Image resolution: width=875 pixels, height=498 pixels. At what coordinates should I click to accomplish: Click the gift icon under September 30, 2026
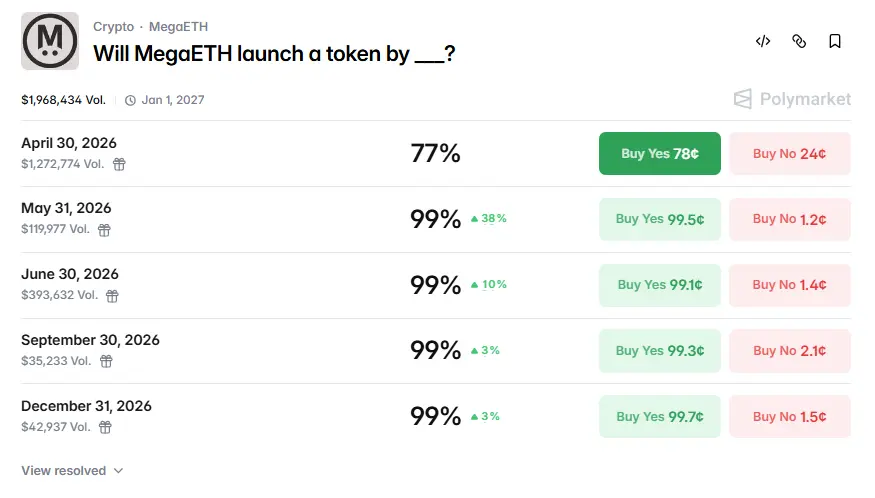point(106,362)
